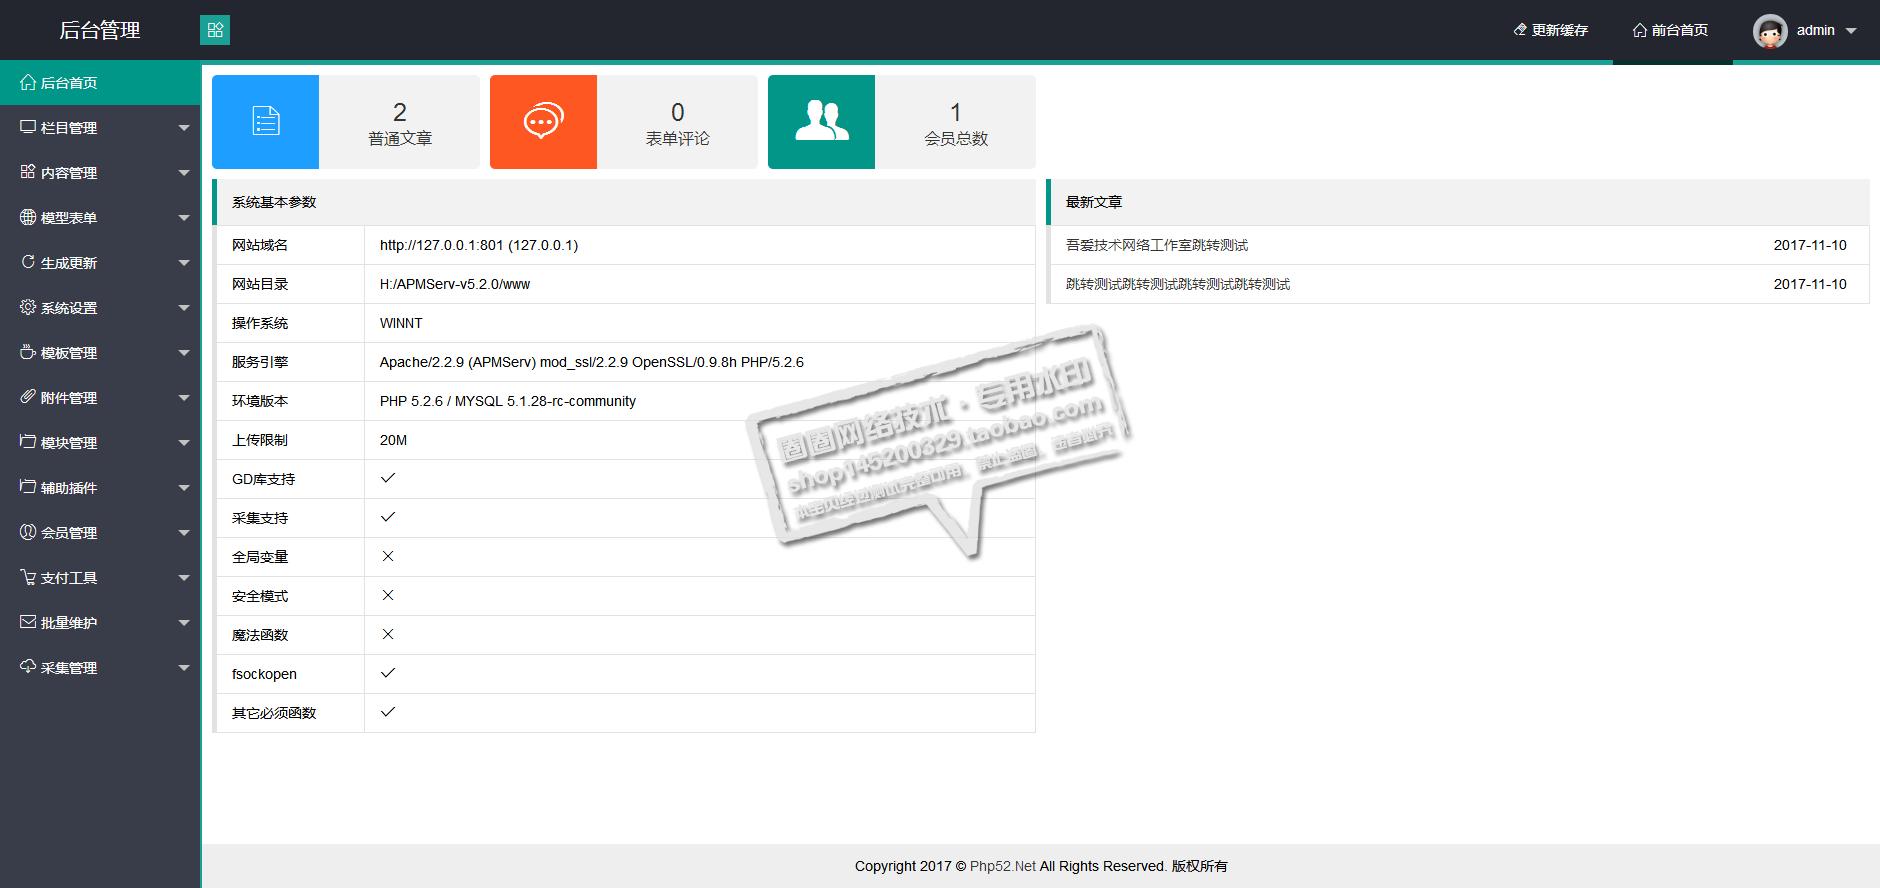The height and width of the screenshot is (888, 1880).
Task: Expand the 会员管理 menu arrow
Action: point(184,533)
